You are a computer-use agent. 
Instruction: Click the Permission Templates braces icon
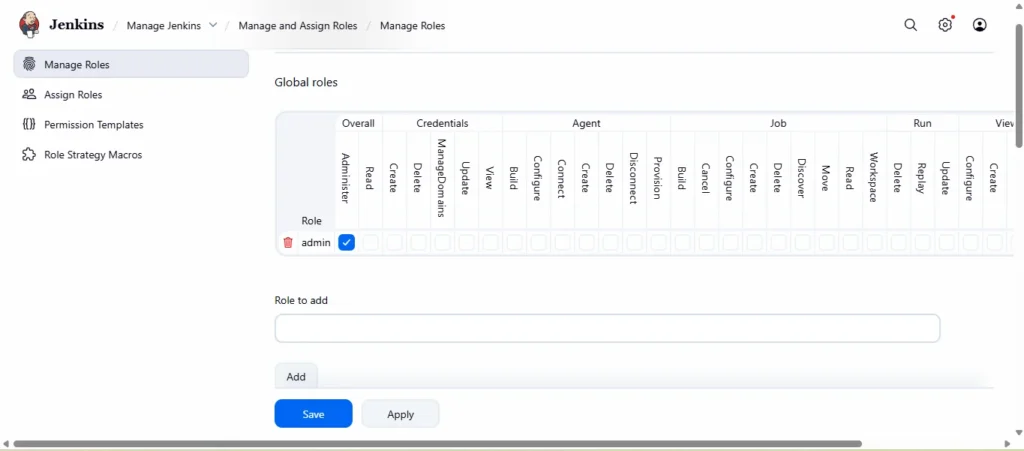point(29,125)
